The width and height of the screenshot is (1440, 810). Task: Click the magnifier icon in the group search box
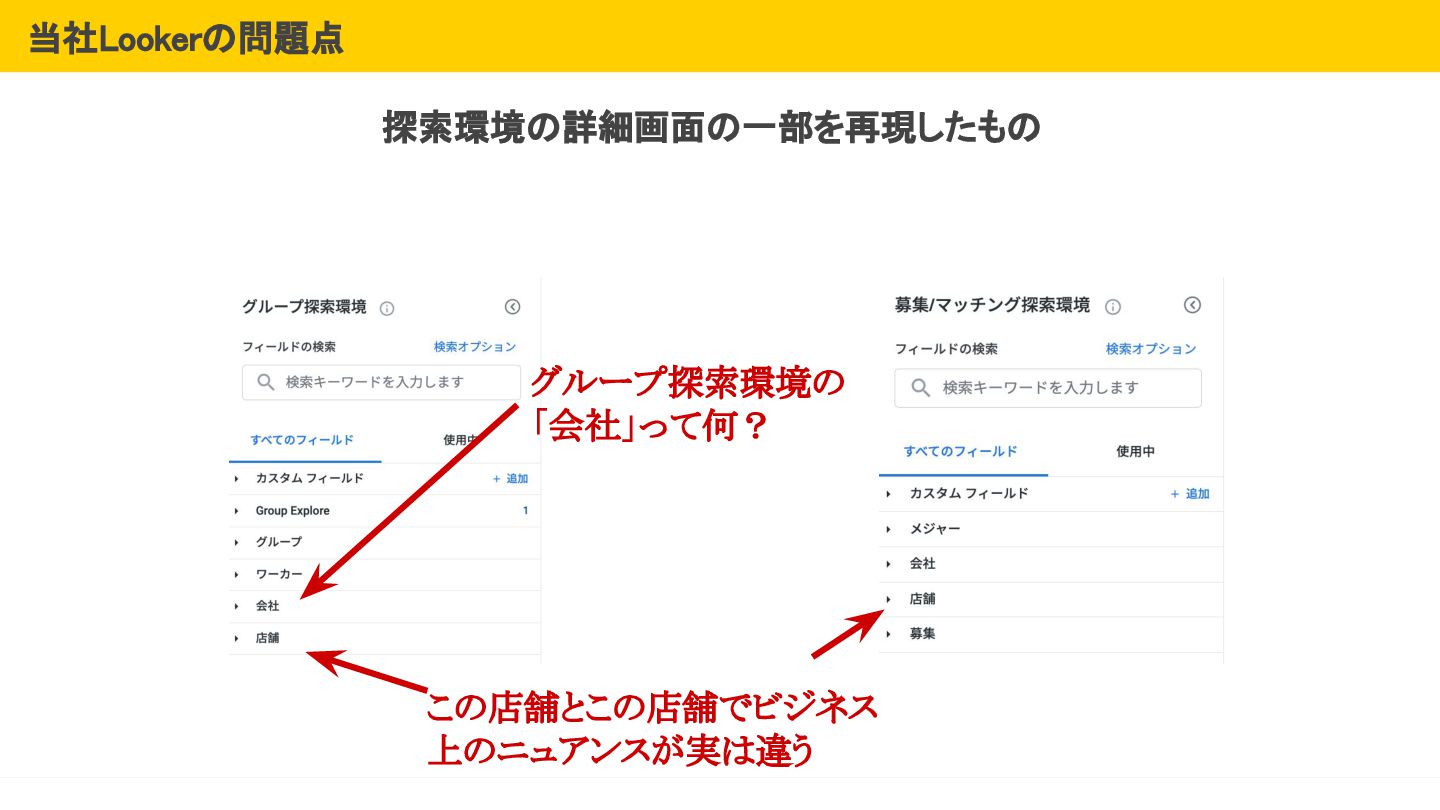click(266, 382)
